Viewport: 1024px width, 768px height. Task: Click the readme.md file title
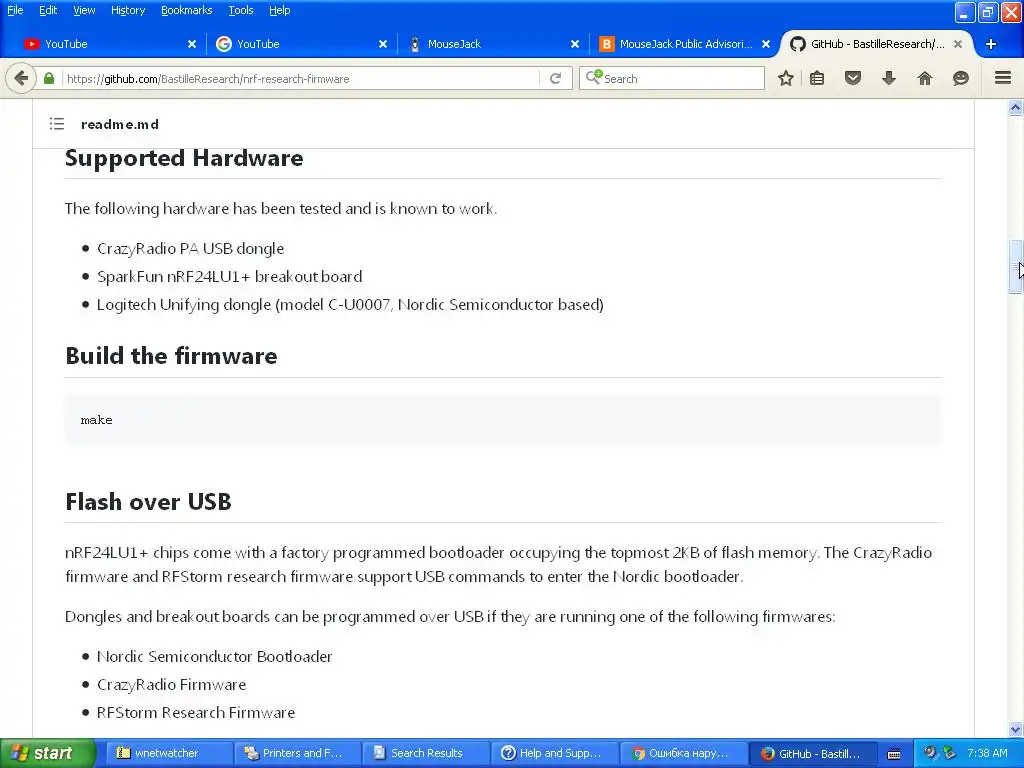click(120, 124)
